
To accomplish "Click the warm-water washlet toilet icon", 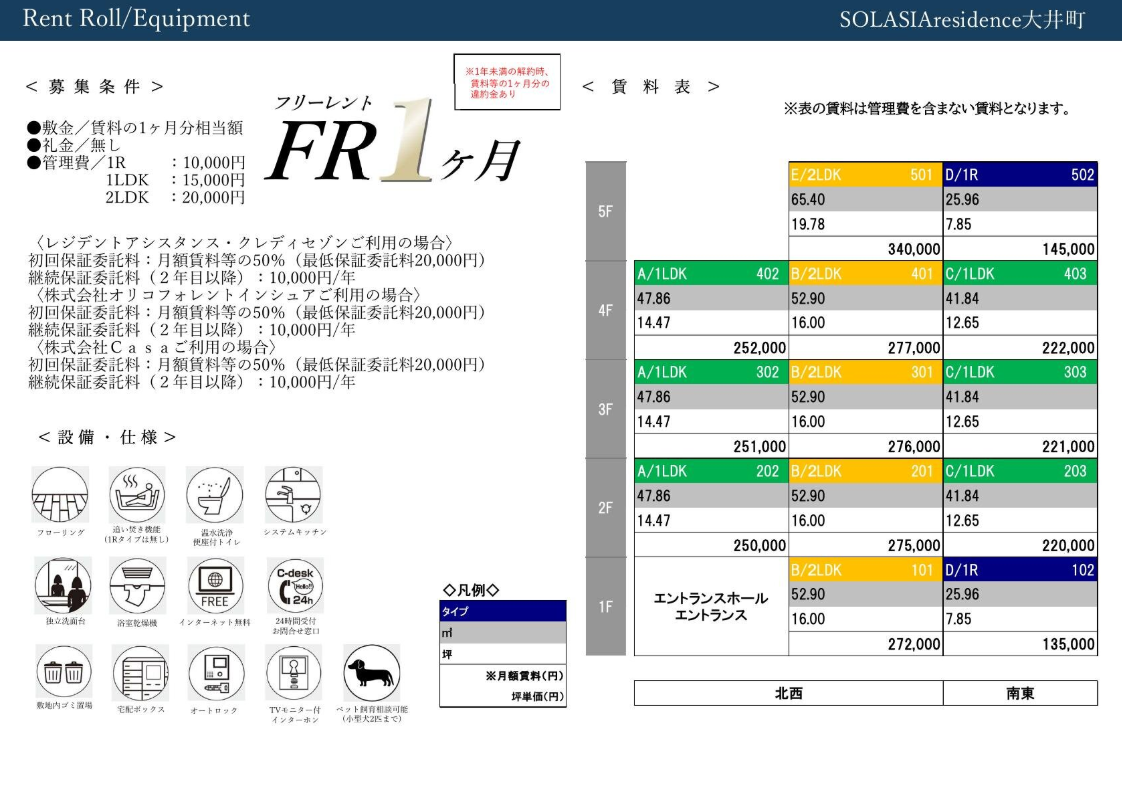I will click(214, 494).
